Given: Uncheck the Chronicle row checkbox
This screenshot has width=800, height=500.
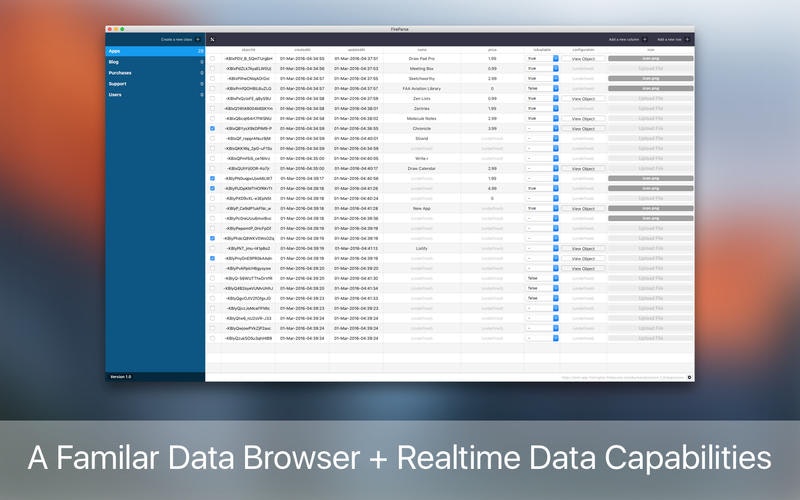Looking at the screenshot, I should coord(212,129).
